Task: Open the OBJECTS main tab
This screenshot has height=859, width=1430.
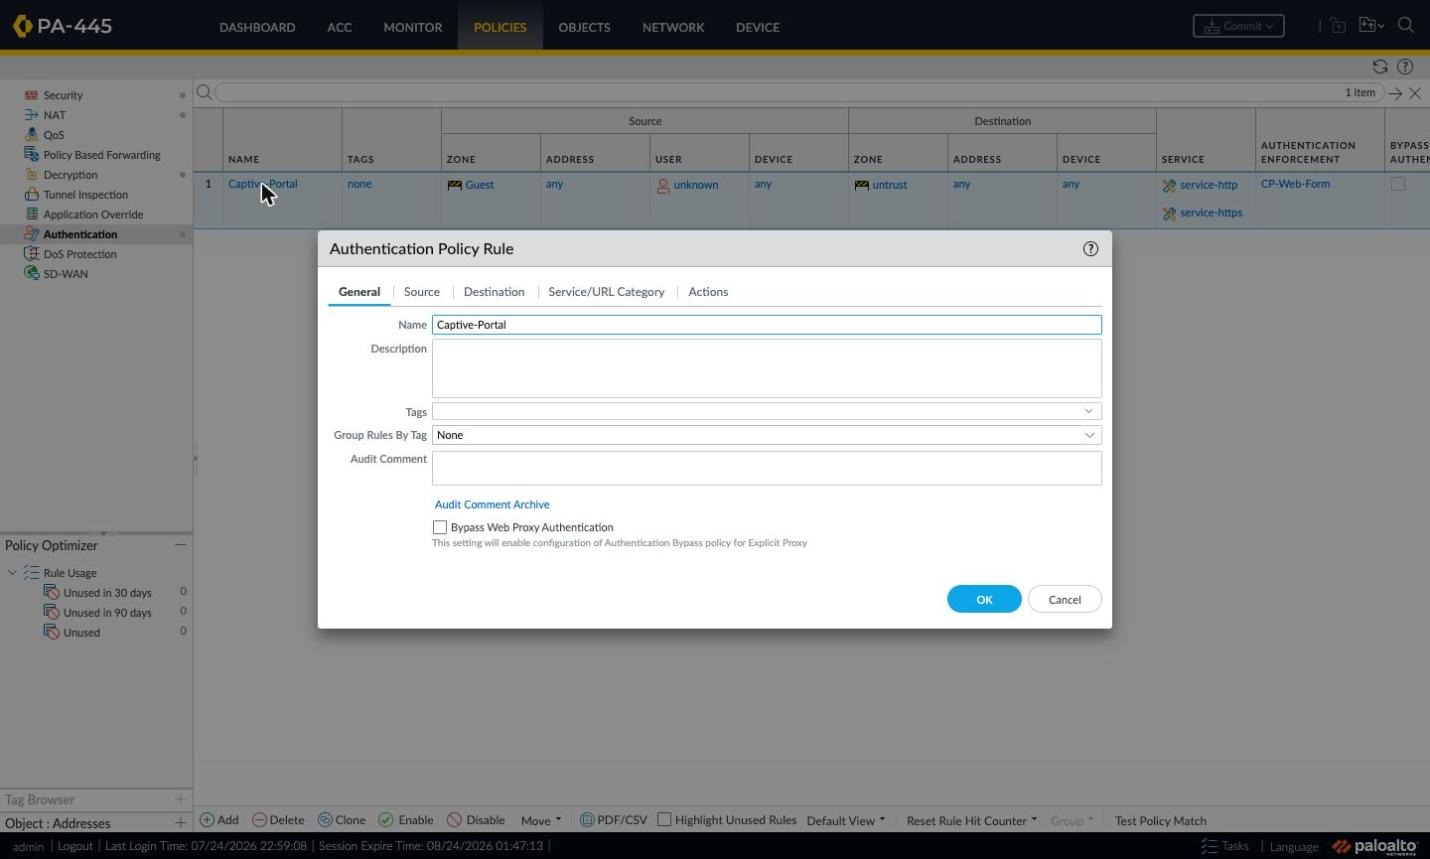Action: click(x=584, y=27)
